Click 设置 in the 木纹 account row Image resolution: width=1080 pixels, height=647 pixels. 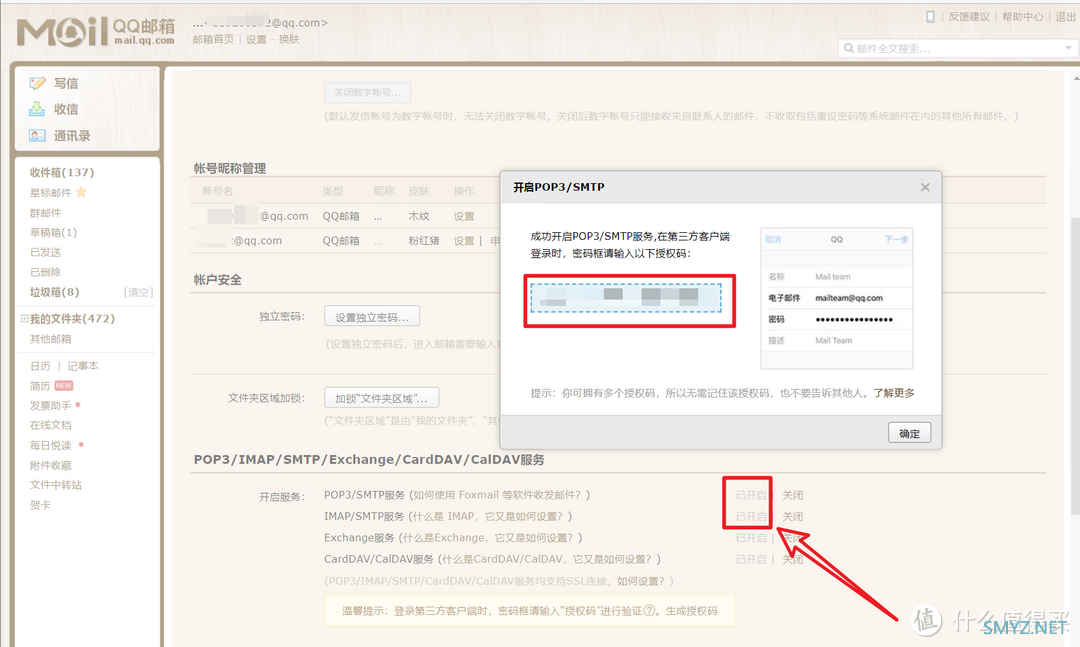pyautogui.click(x=464, y=216)
